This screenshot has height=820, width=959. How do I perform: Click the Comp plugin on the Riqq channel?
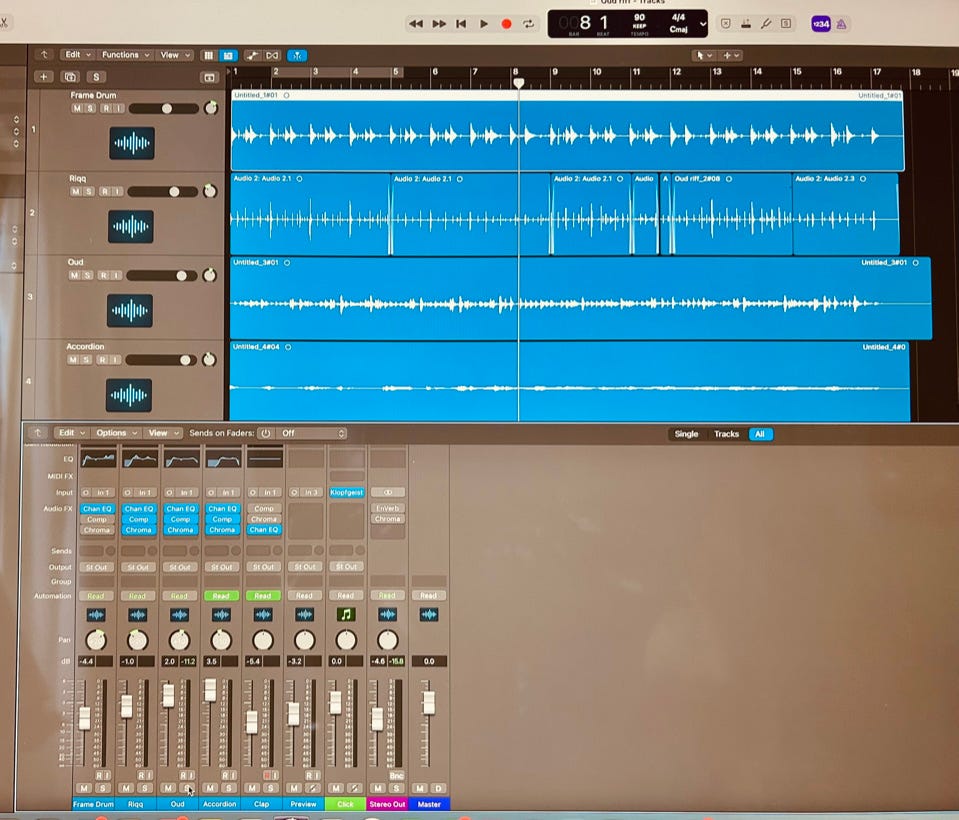pyautogui.click(x=138, y=519)
